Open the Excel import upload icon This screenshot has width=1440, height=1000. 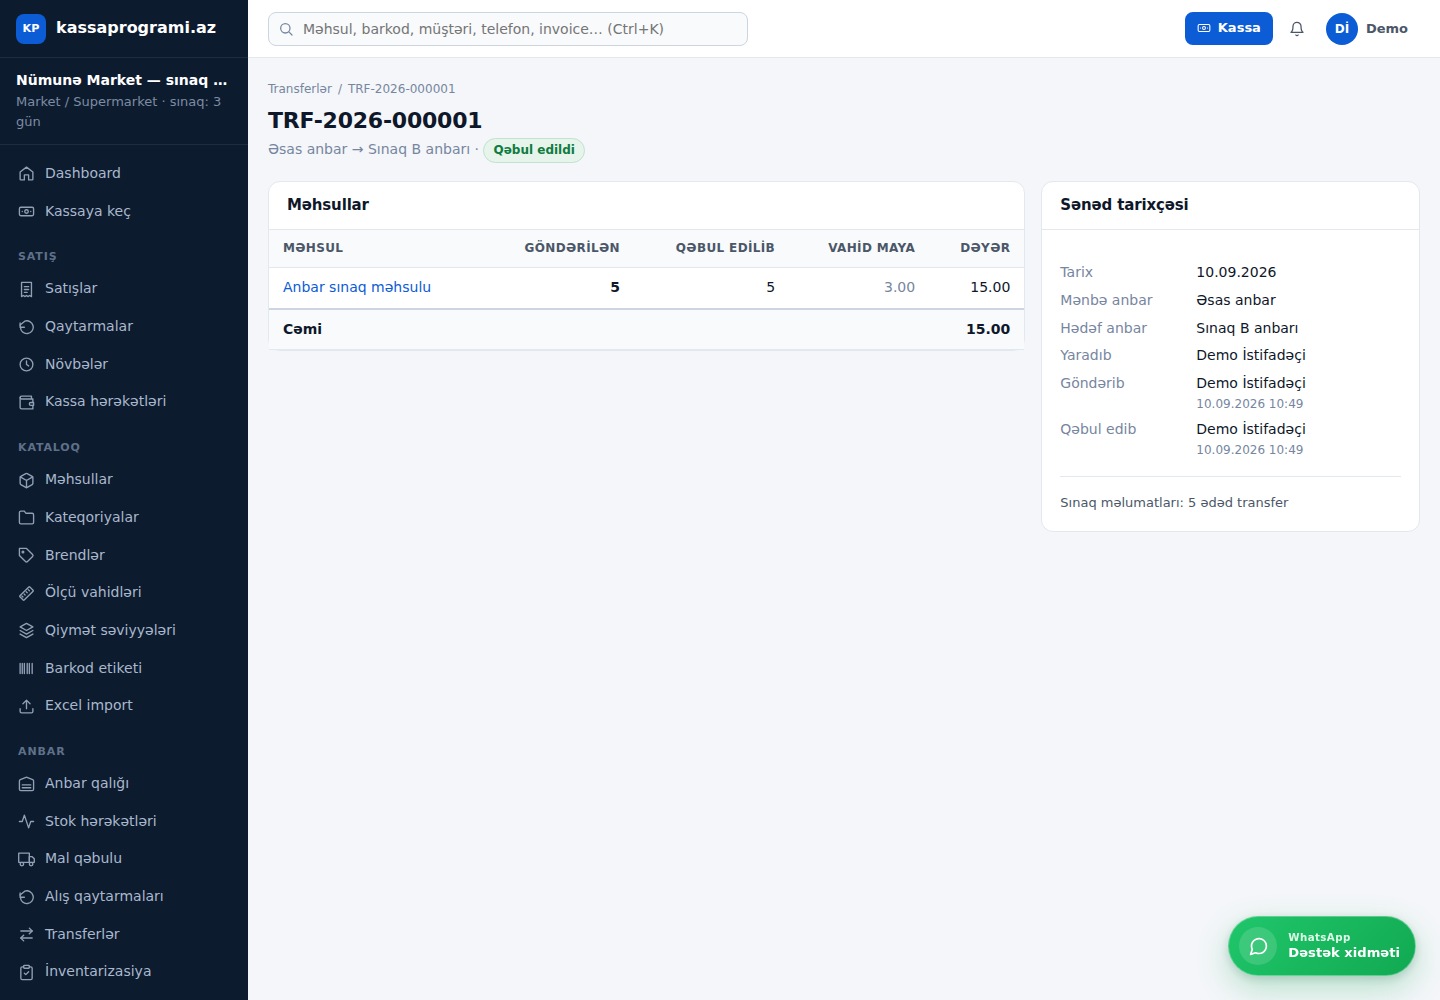point(27,706)
